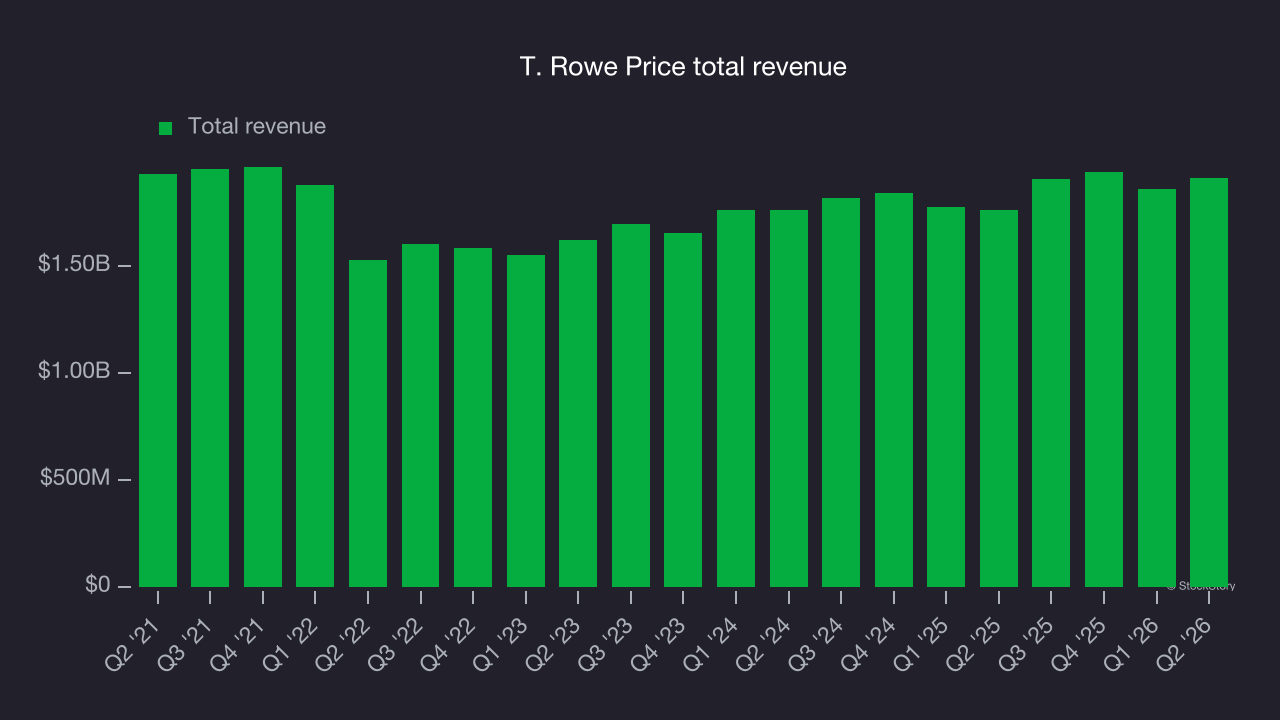The image size is (1280, 720).
Task: Select the Q1 '25 revenue bar
Action: tap(946, 397)
